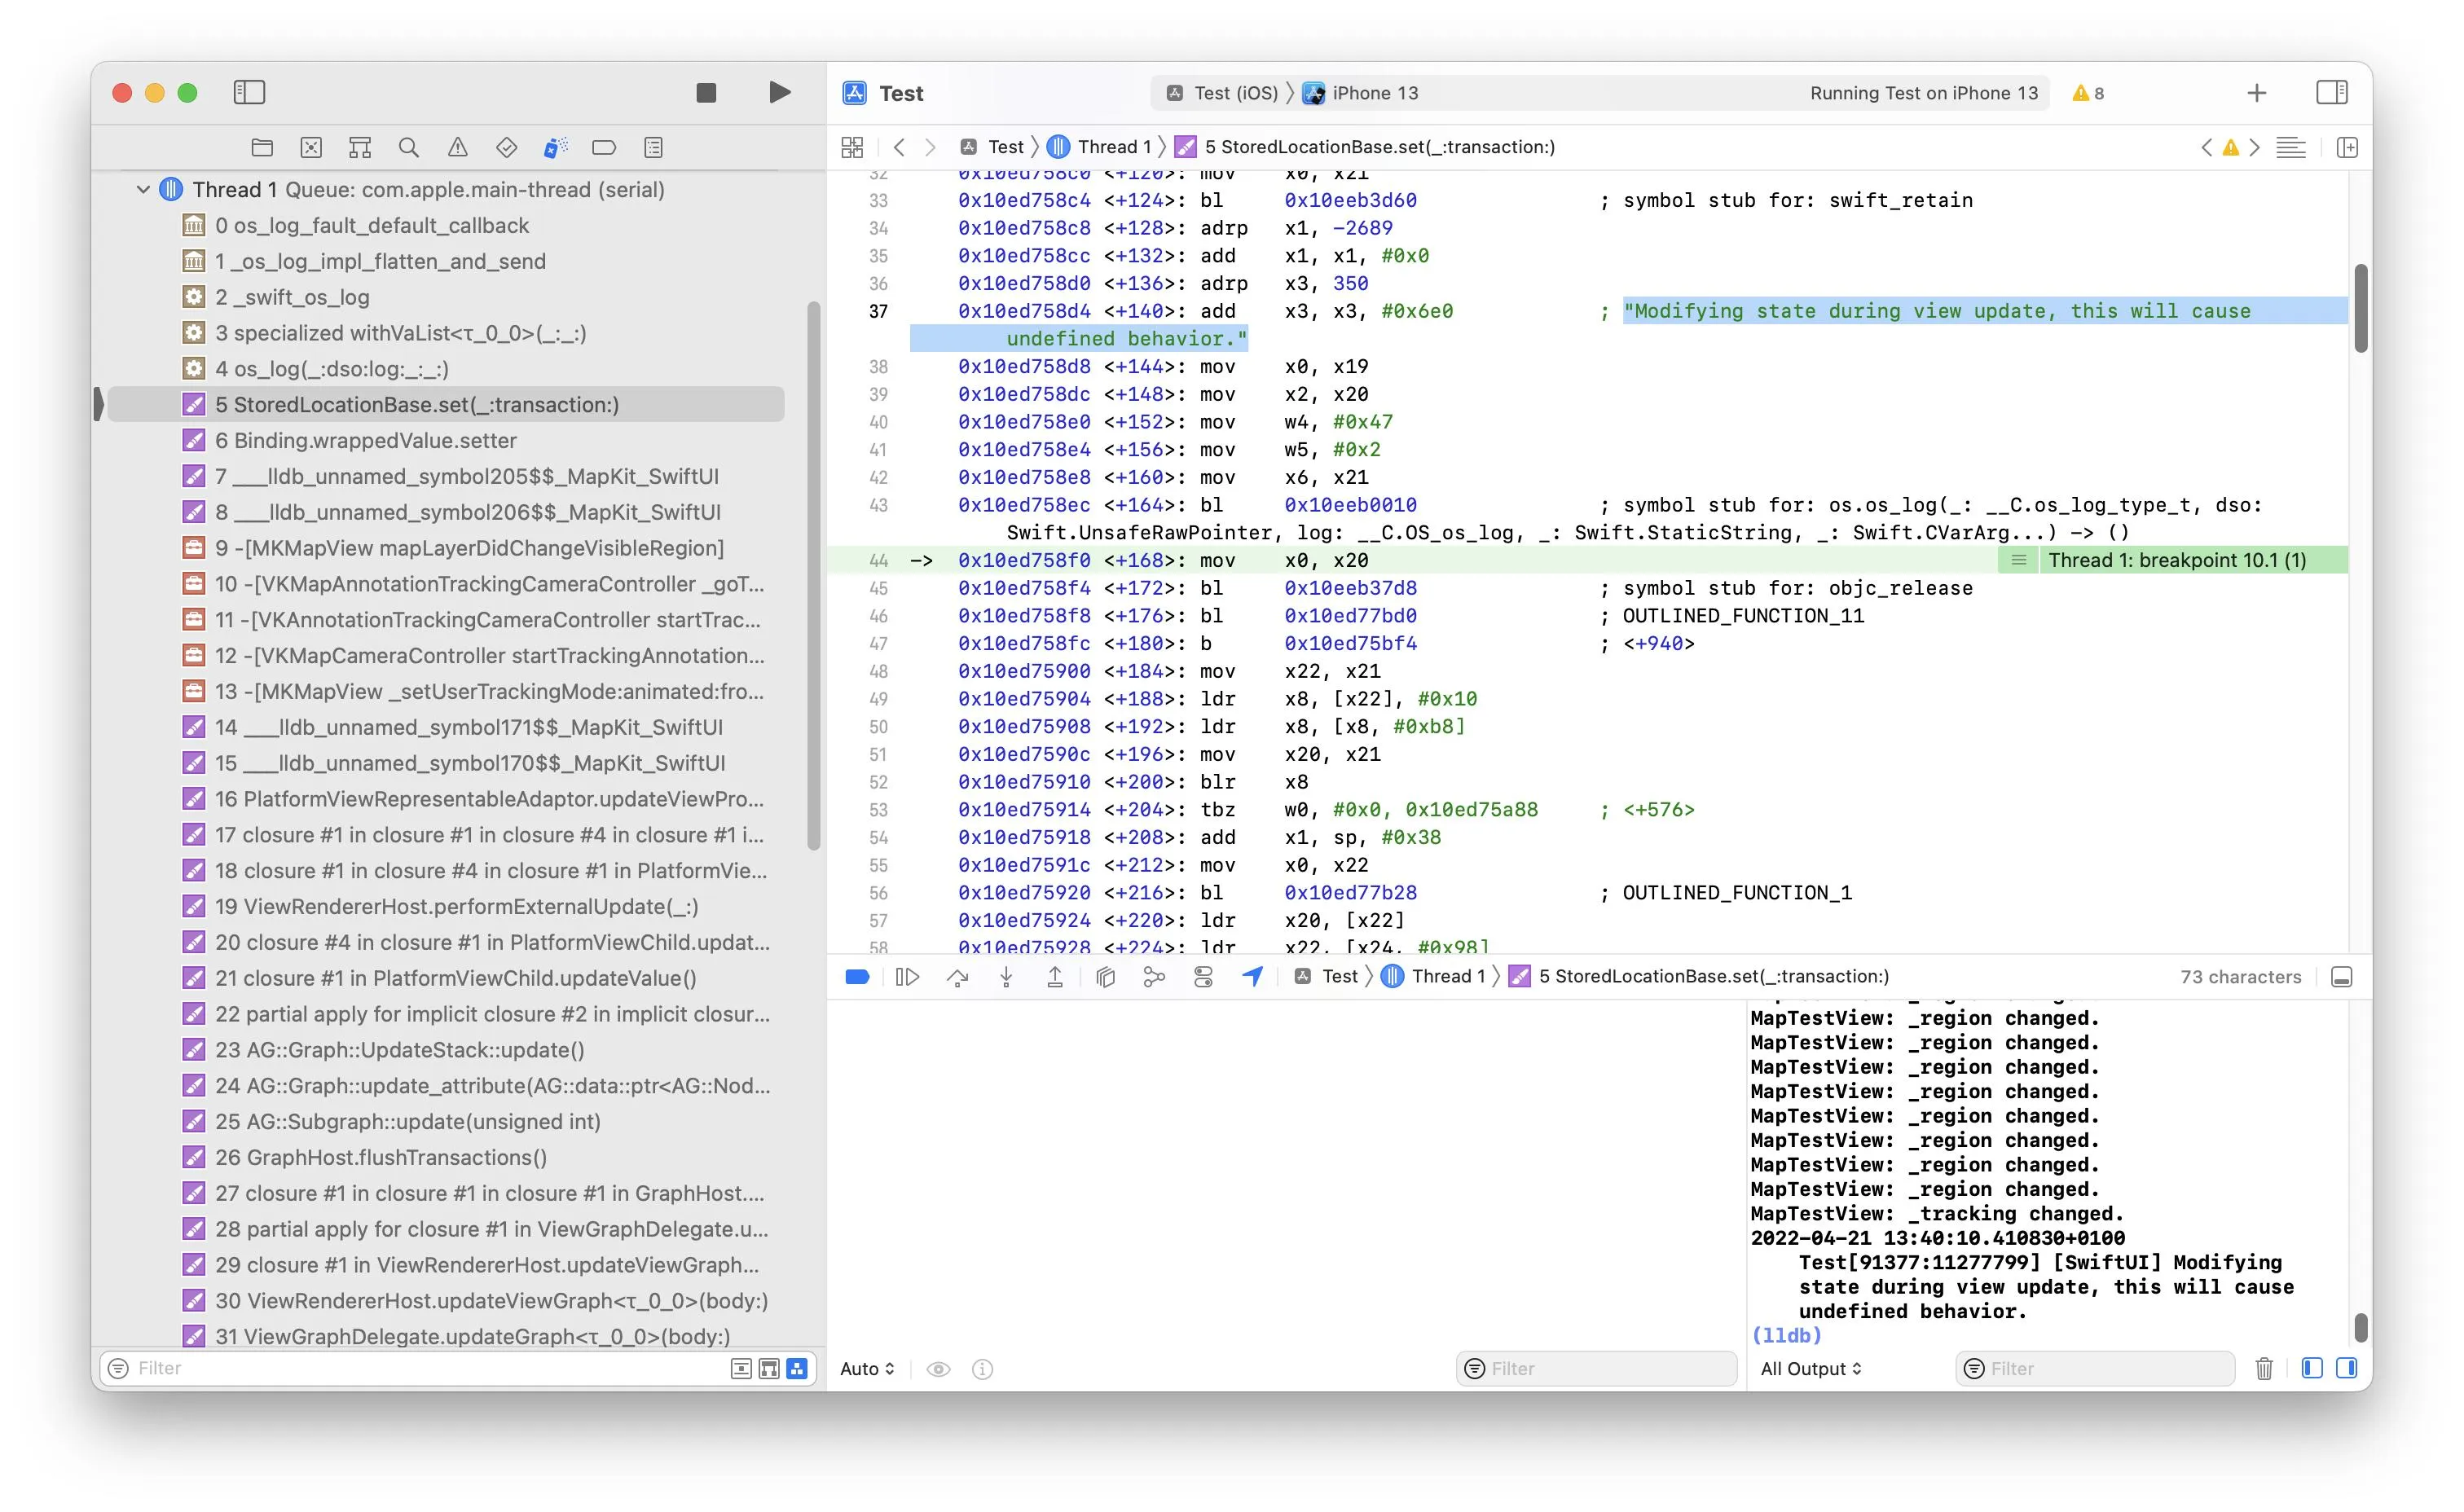This screenshot has width=2464, height=1512.
Task: Open the Breakpoint navigator icon
Action: (x=604, y=148)
